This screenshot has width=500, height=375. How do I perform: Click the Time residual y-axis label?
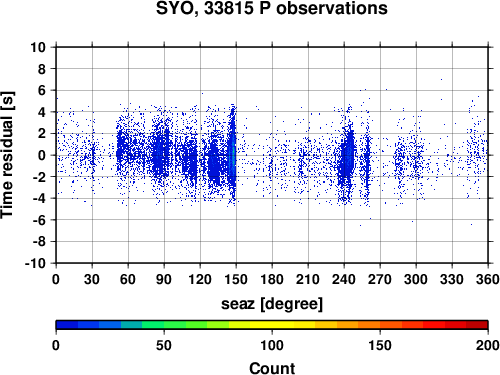point(7,155)
